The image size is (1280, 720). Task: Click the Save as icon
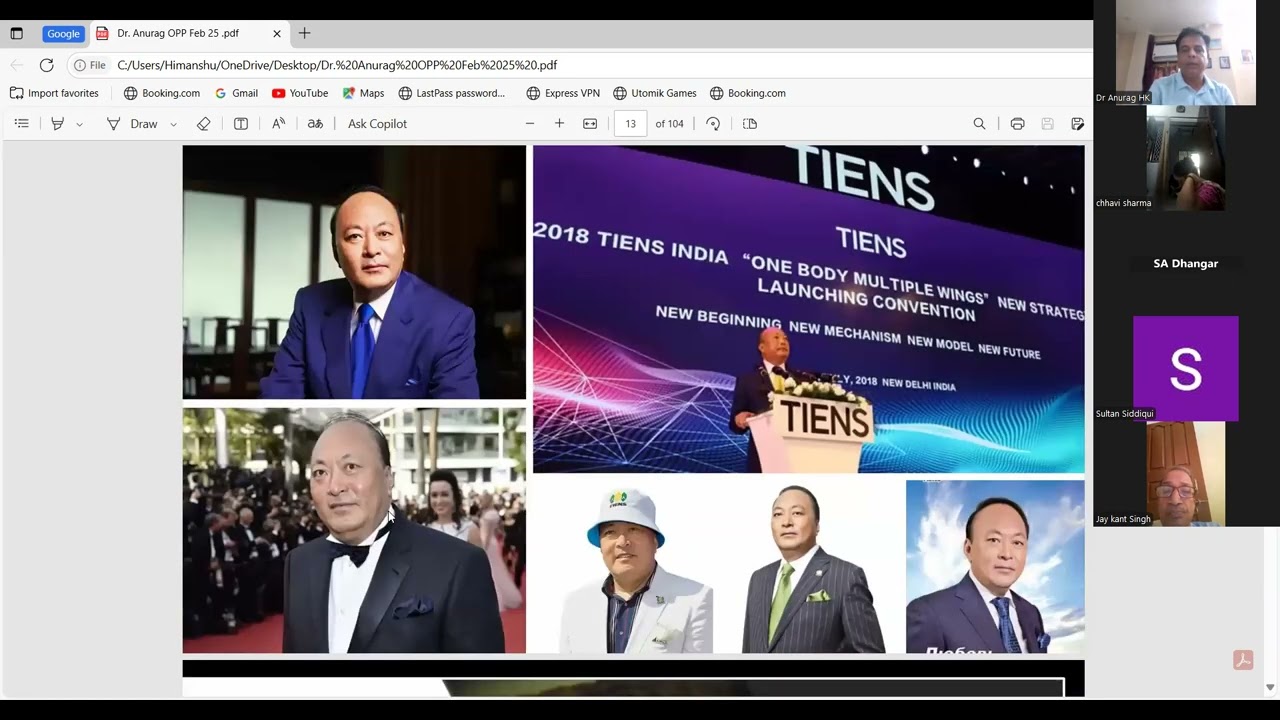tap(1077, 124)
